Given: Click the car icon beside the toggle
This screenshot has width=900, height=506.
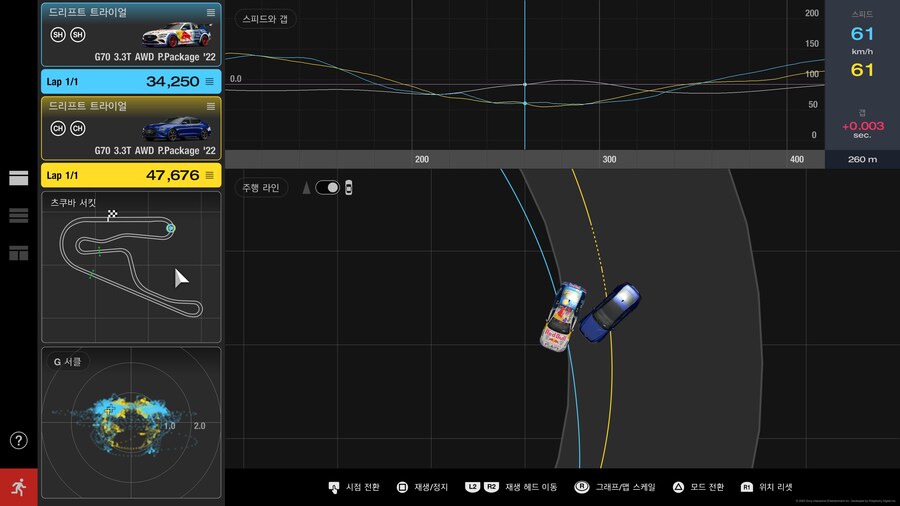Looking at the screenshot, I should 349,187.
